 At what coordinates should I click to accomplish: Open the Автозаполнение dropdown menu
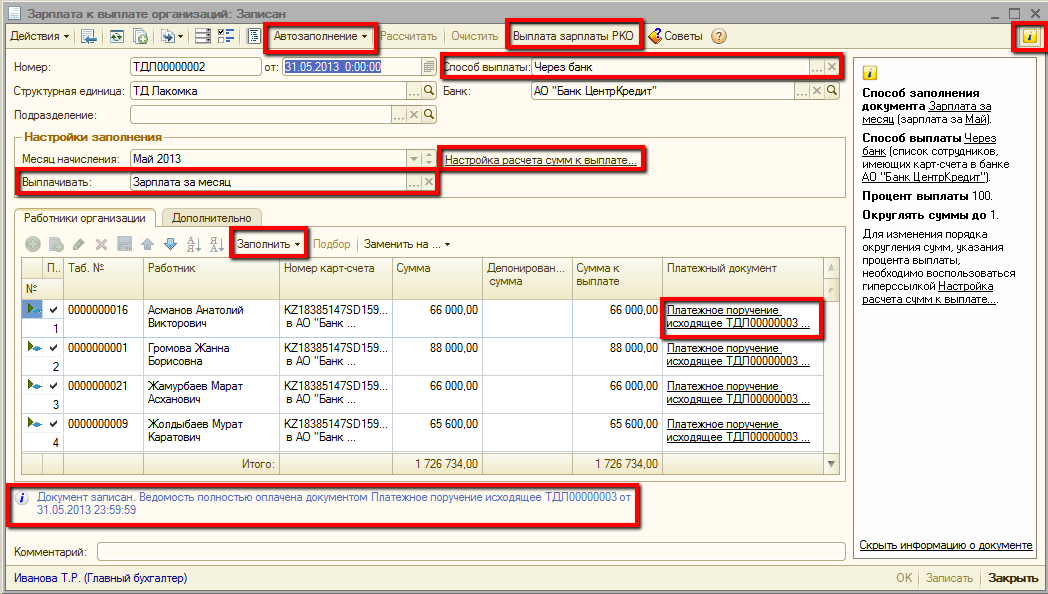320,36
